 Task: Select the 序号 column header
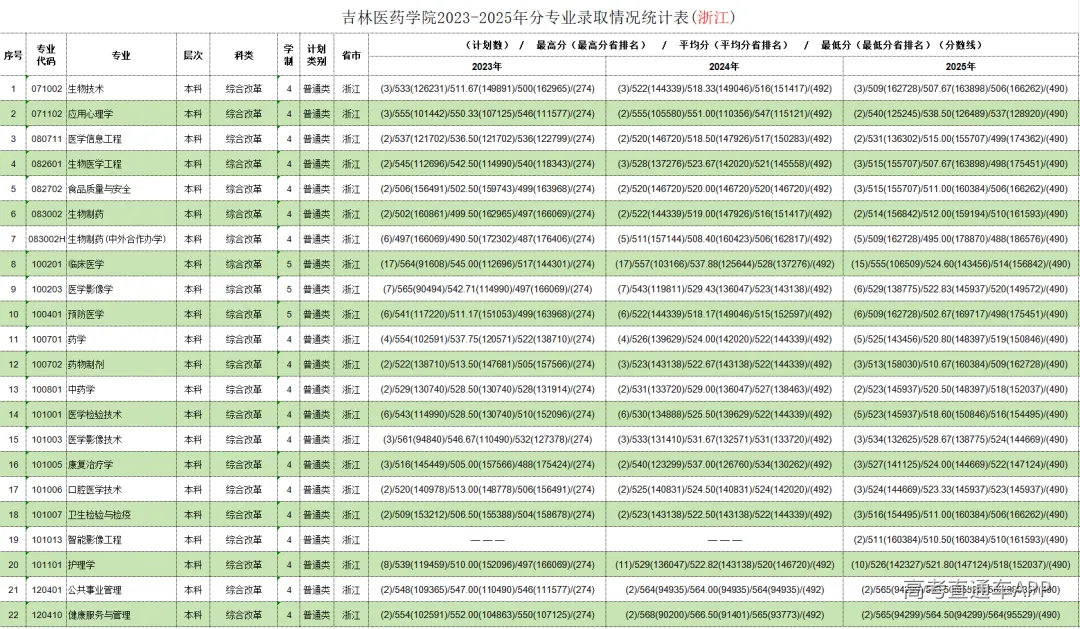13,55
